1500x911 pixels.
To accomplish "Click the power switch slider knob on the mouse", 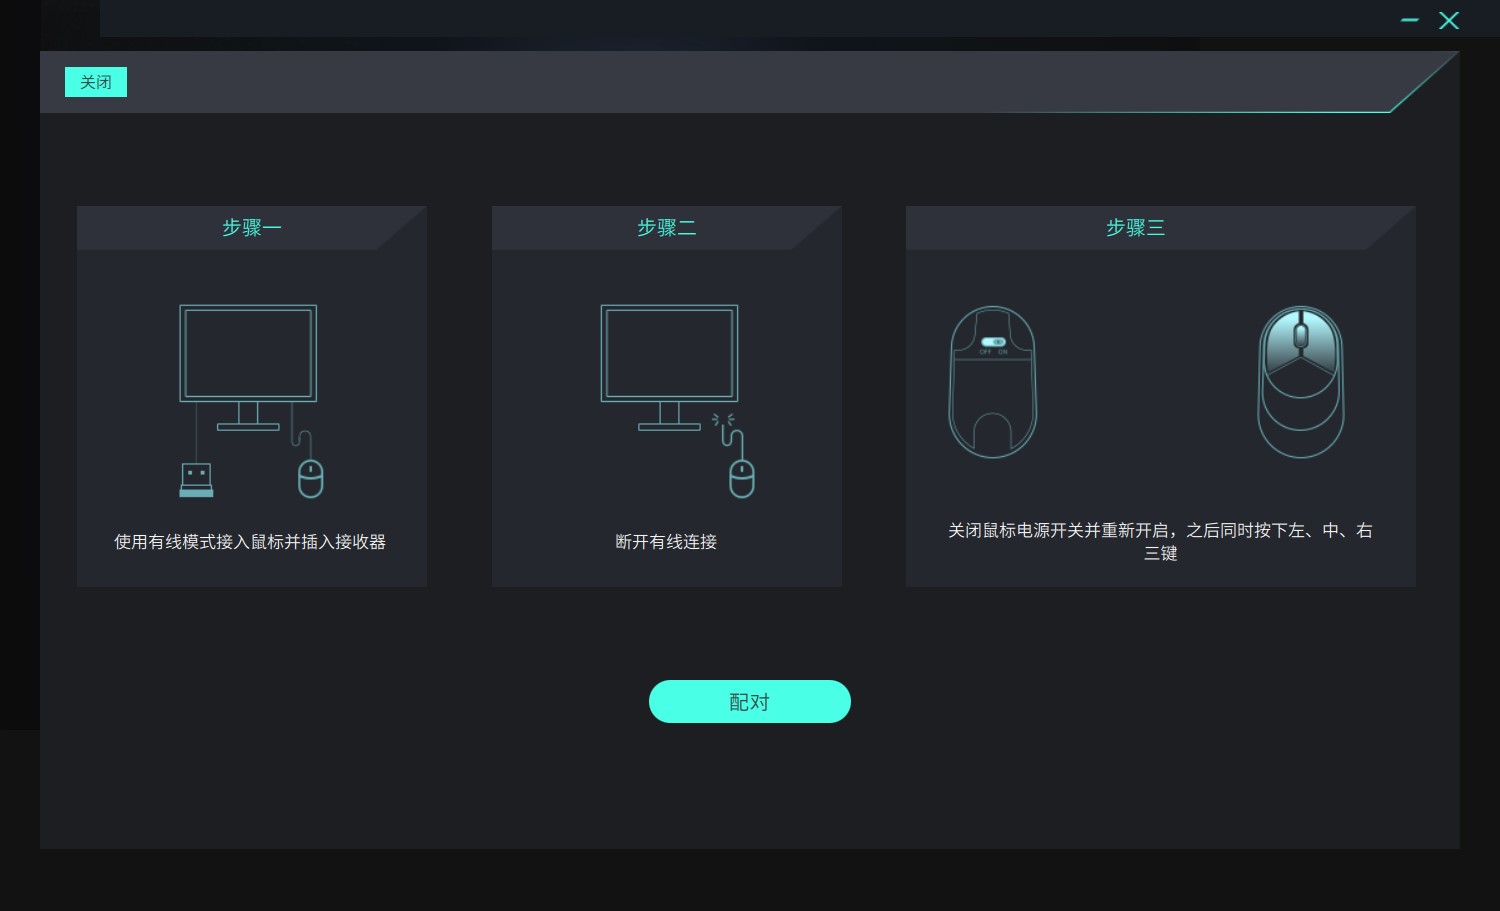I will (x=999, y=341).
